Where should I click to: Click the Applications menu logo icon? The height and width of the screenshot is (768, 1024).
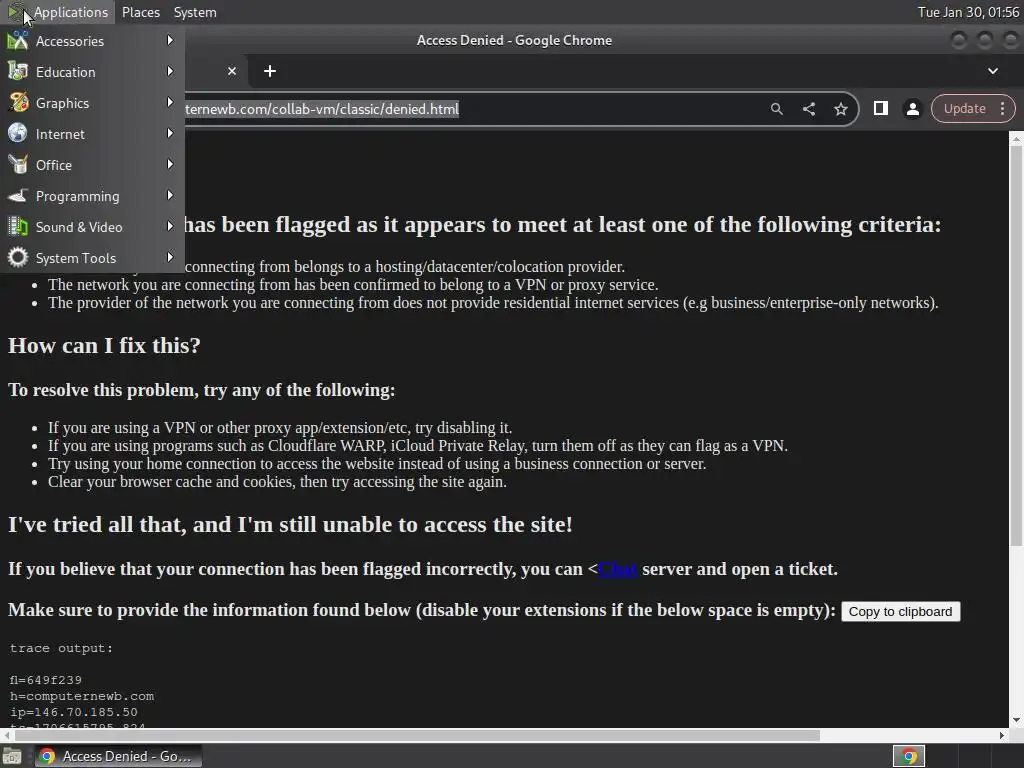(14, 12)
